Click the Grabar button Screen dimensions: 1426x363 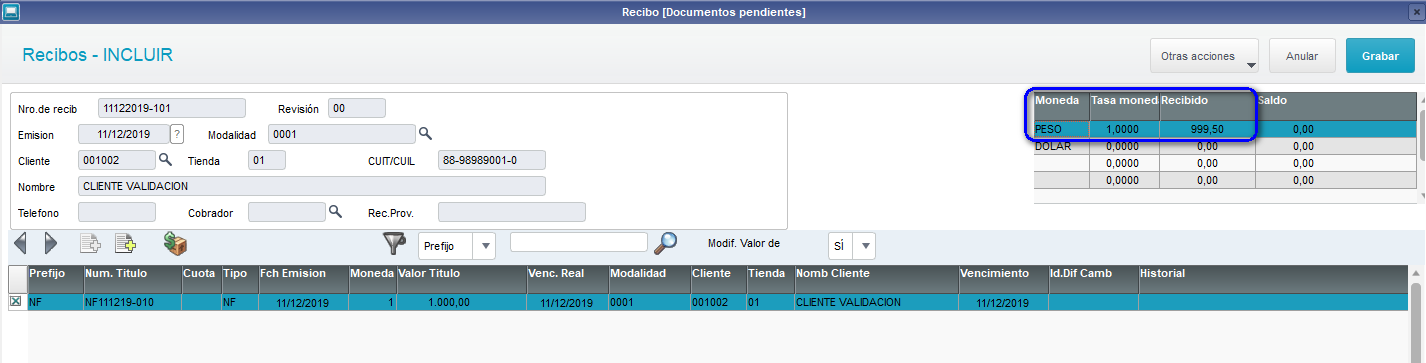pos(1380,56)
